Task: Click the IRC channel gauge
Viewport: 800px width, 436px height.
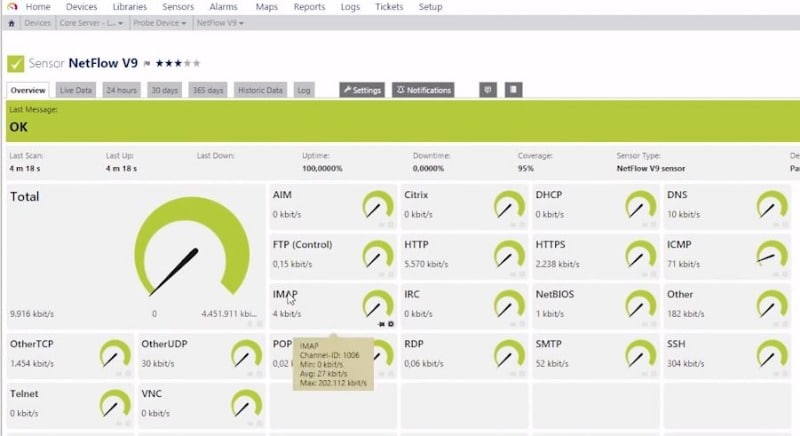Action: point(509,304)
